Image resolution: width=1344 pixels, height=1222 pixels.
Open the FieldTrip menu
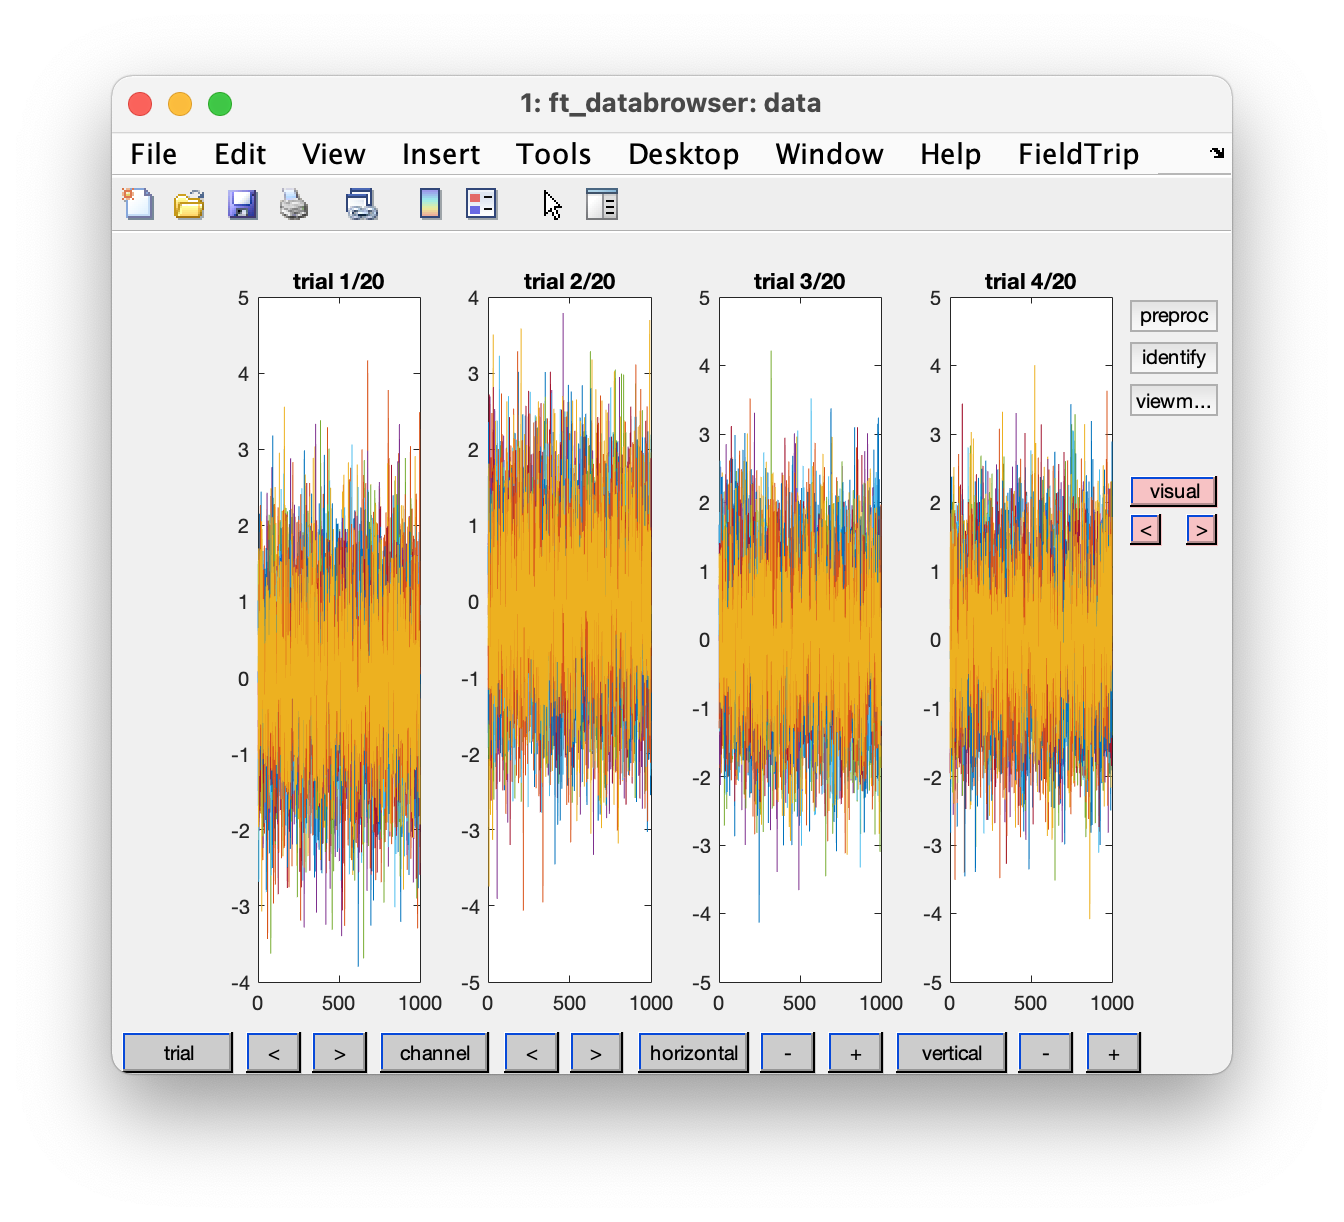point(1078,154)
